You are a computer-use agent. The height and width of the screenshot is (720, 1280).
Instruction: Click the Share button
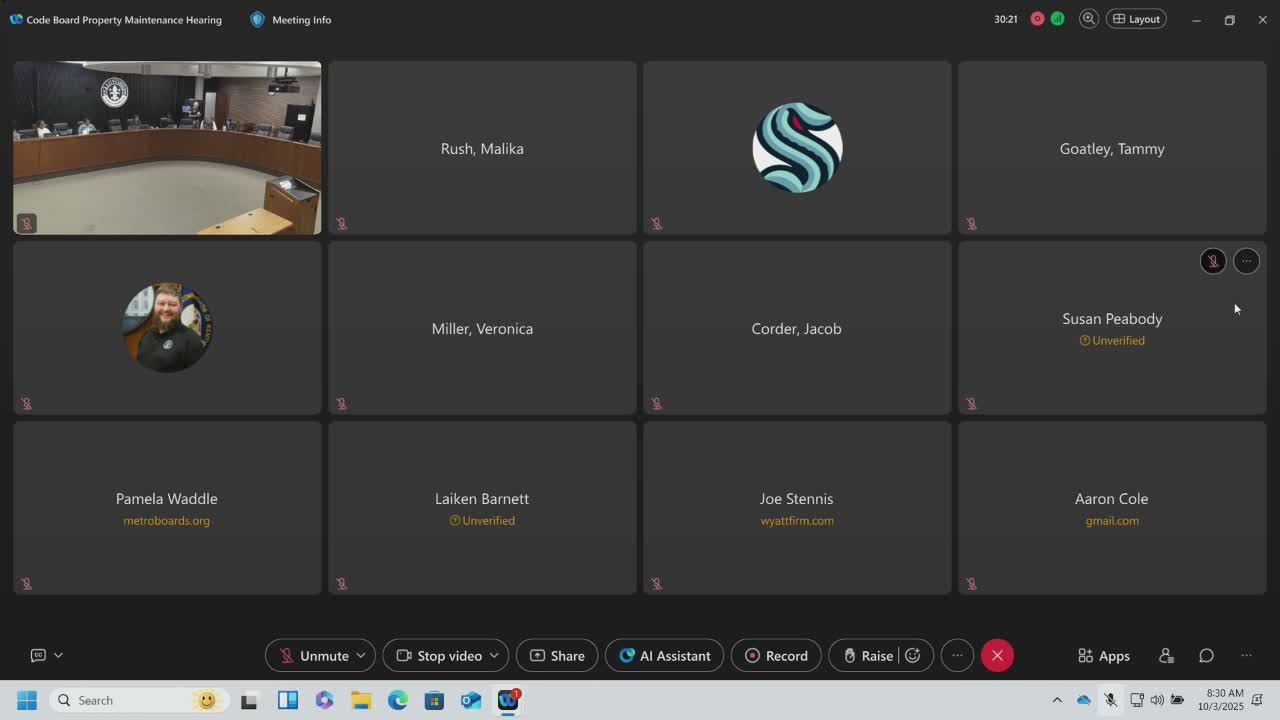pos(557,656)
